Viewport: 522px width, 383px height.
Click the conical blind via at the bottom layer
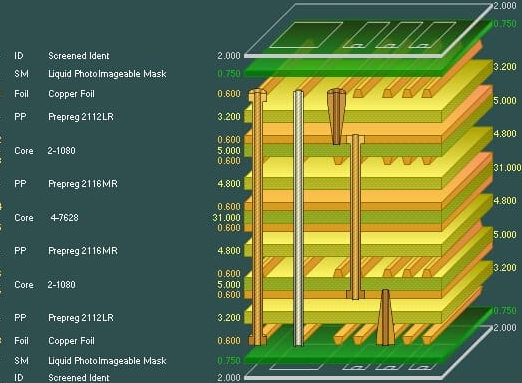385,317
